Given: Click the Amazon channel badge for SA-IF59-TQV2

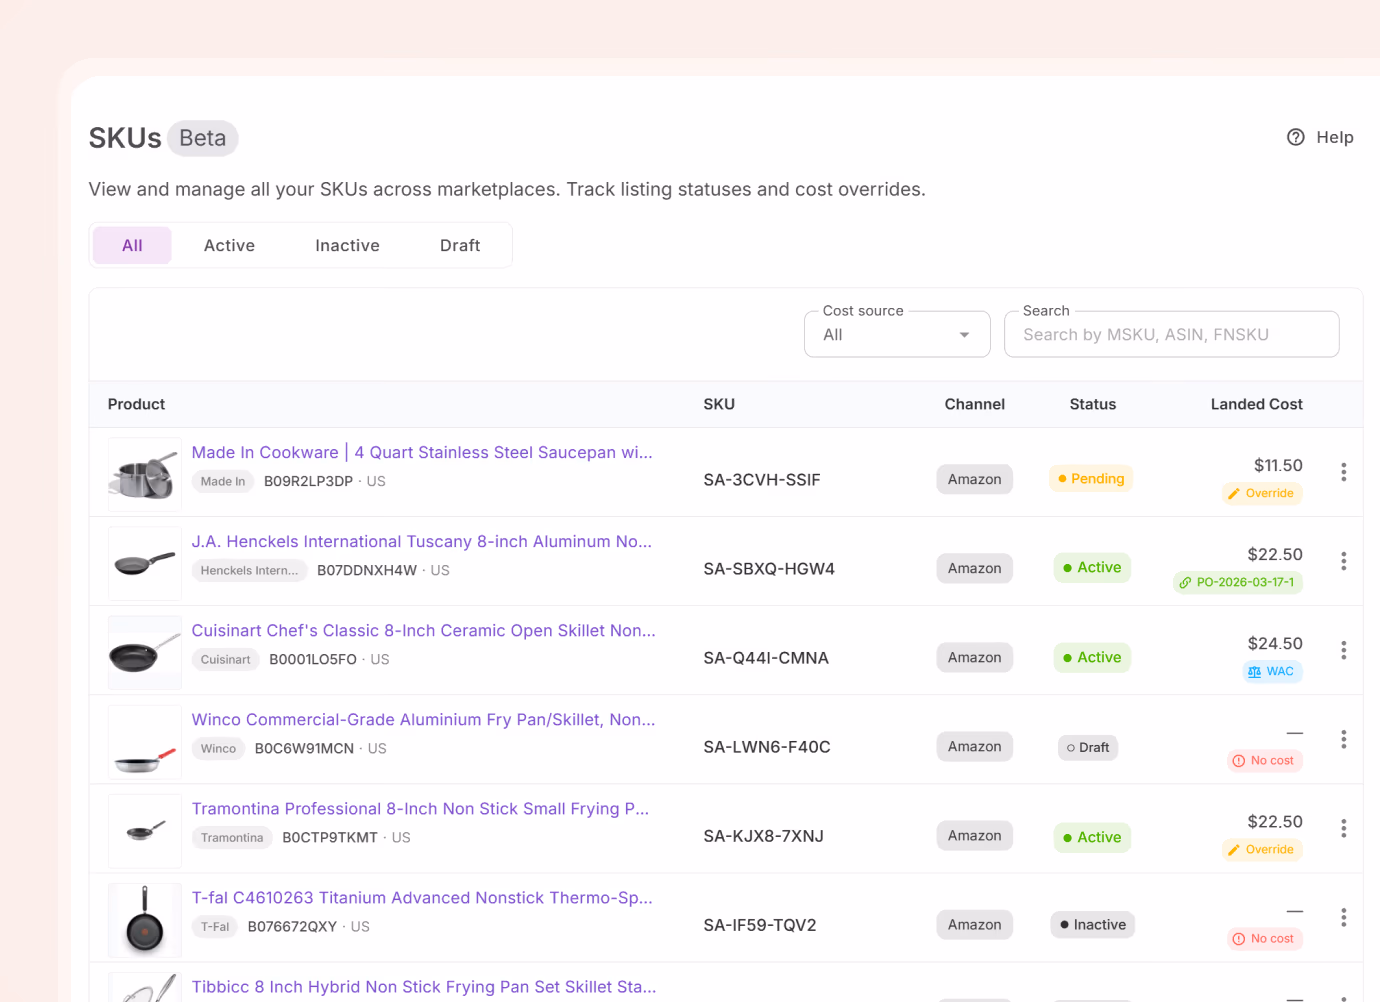Looking at the screenshot, I should [x=974, y=925].
